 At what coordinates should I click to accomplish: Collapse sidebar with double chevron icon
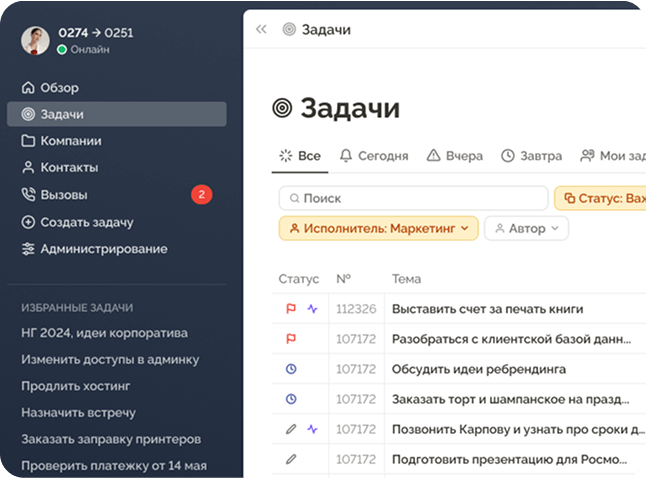(x=261, y=29)
